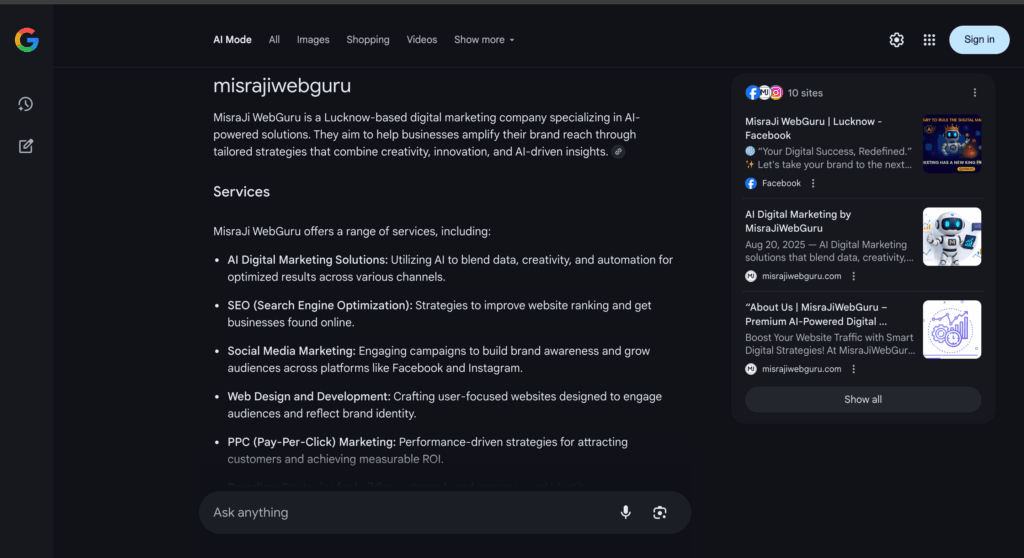Click the Google logo
This screenshot has width=1024, height=558.
(x=27, y=40)
